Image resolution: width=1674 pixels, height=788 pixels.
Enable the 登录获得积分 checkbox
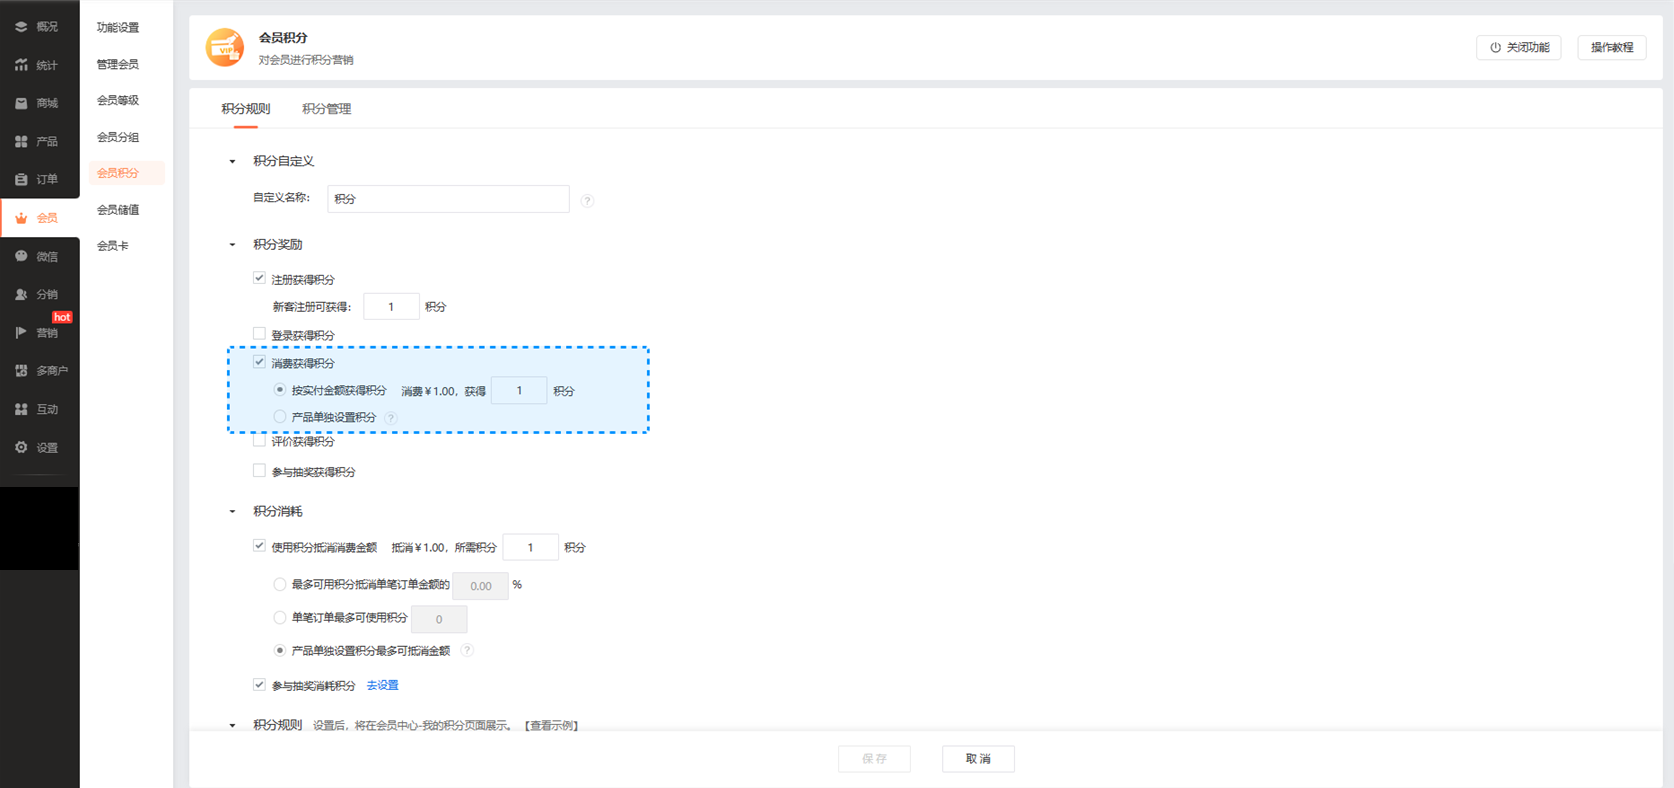[x=259, y=334]
